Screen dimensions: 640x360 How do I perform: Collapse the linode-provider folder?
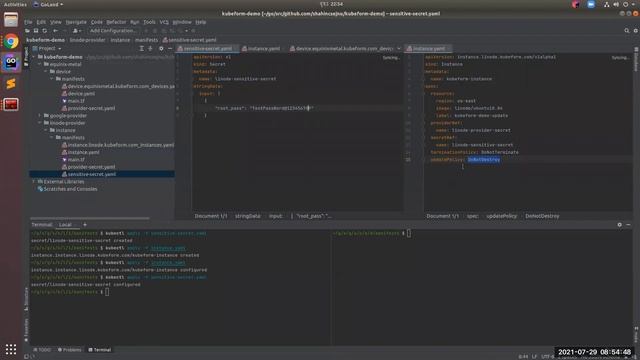point(40,123)
